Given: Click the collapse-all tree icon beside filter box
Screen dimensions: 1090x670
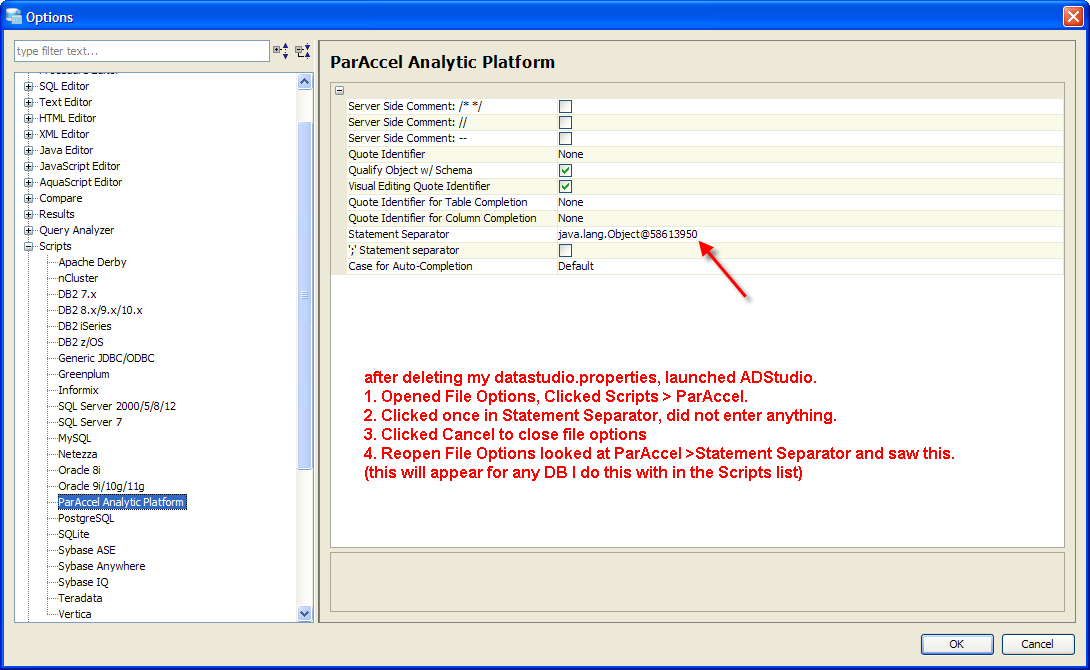Looking at the screenshot, I should point(302,51).
